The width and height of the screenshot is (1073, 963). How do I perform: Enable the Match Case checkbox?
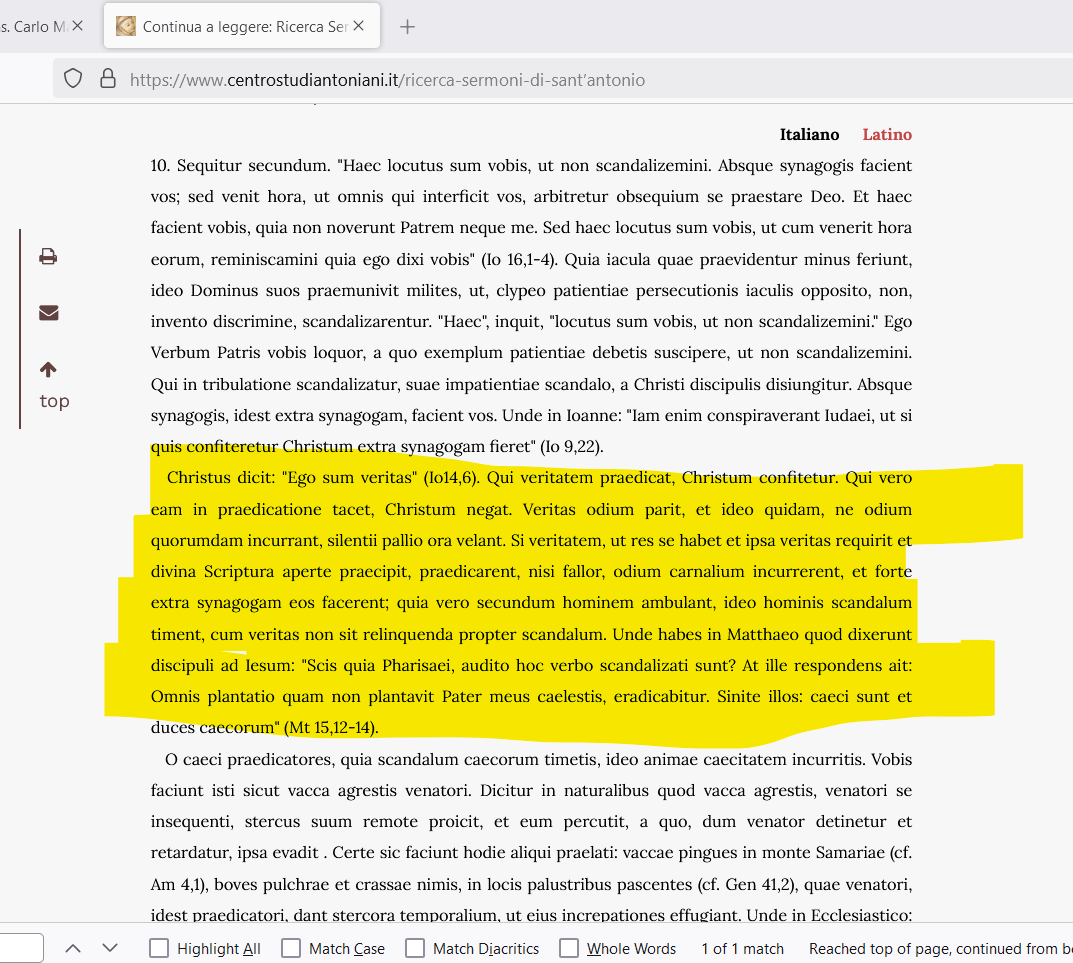coord(291,948)
